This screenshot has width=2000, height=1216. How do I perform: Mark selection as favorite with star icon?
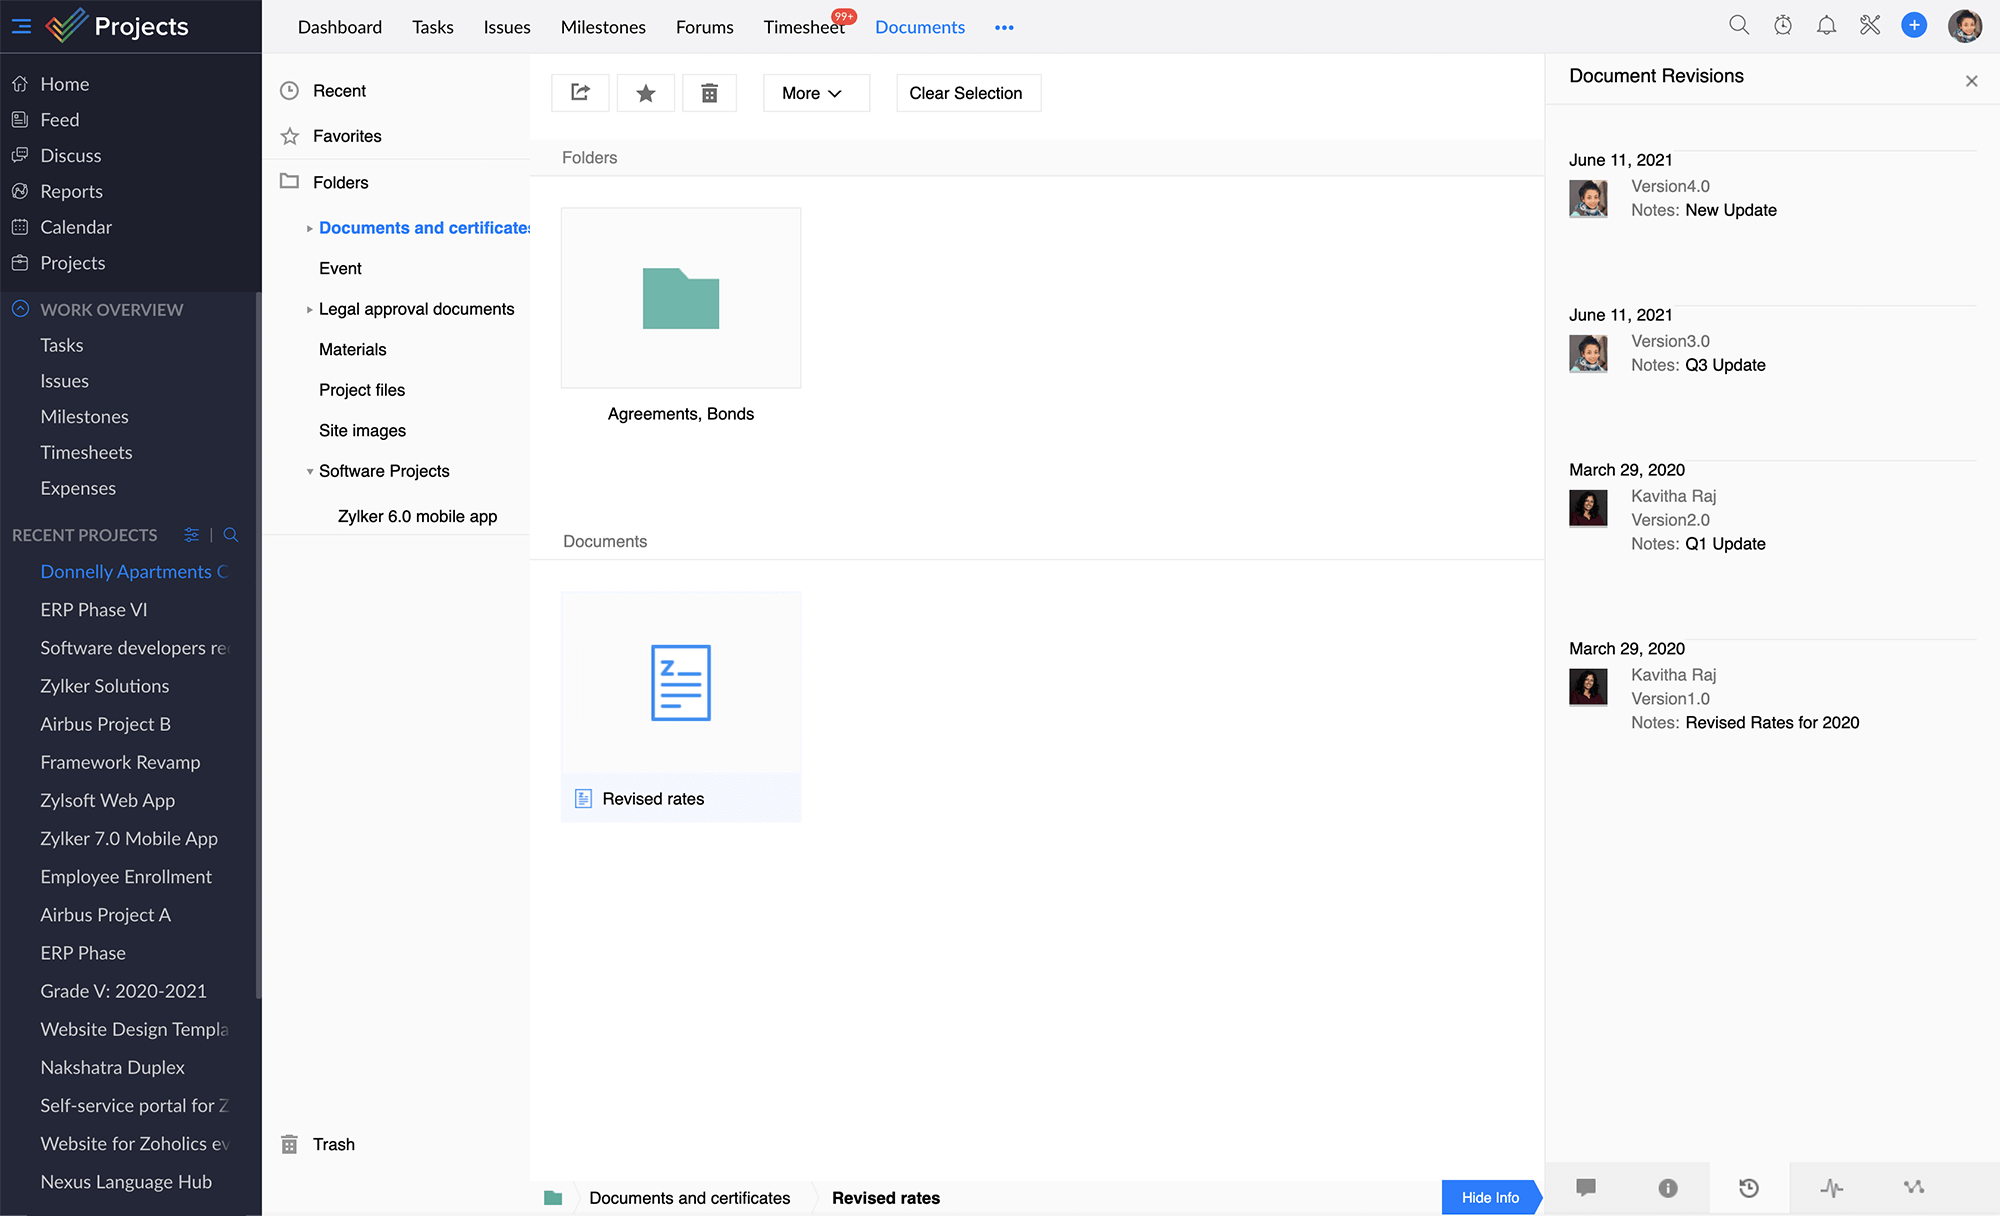coord(646,93)
